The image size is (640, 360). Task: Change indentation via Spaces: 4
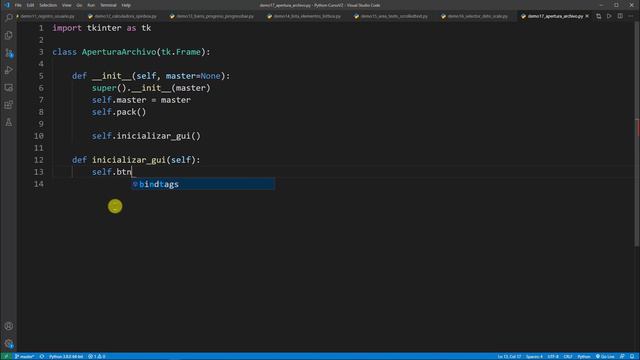(534, 356)
